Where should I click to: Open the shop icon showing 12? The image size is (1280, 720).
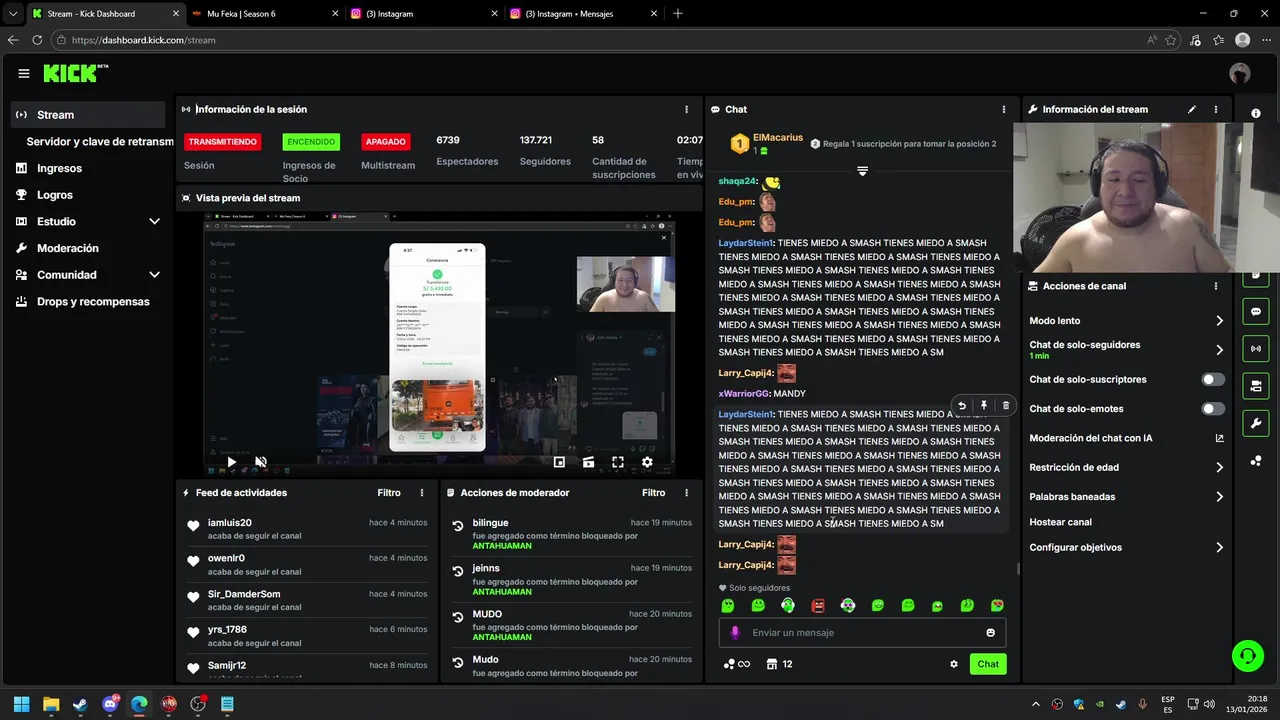[x=780, y=664]
